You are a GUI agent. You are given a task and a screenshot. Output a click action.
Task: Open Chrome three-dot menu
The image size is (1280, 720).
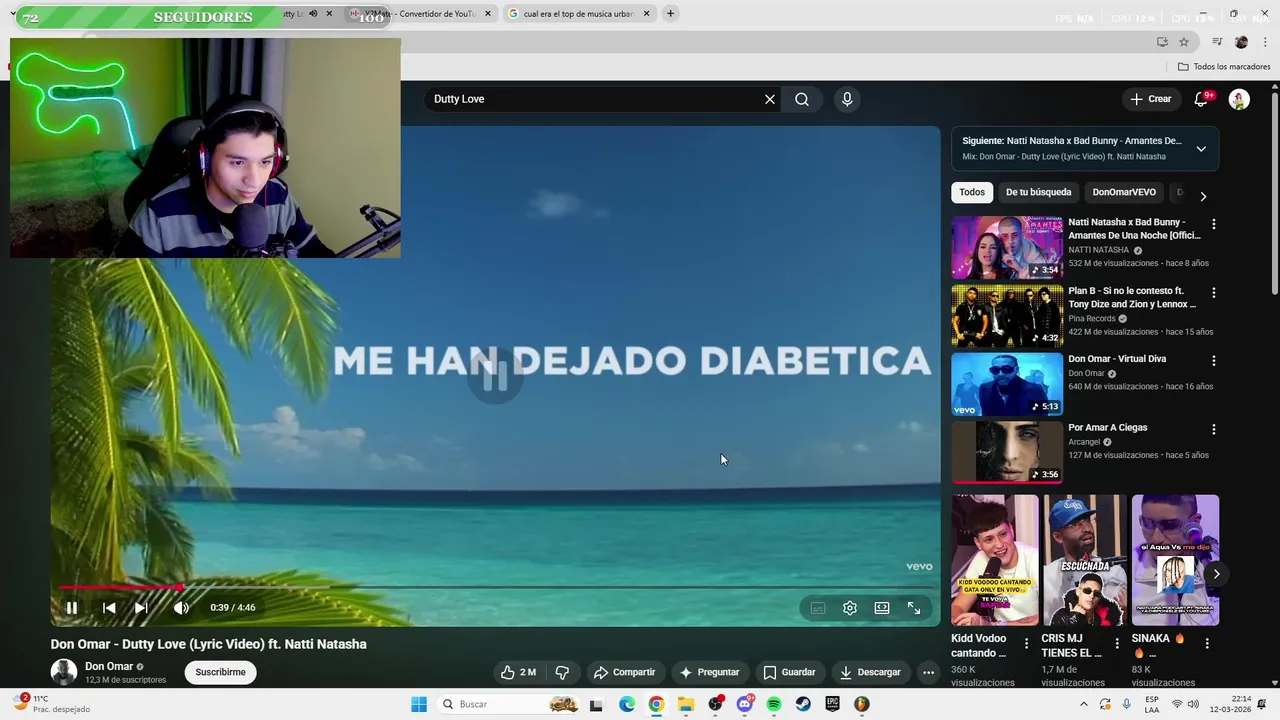point(1266,42)
